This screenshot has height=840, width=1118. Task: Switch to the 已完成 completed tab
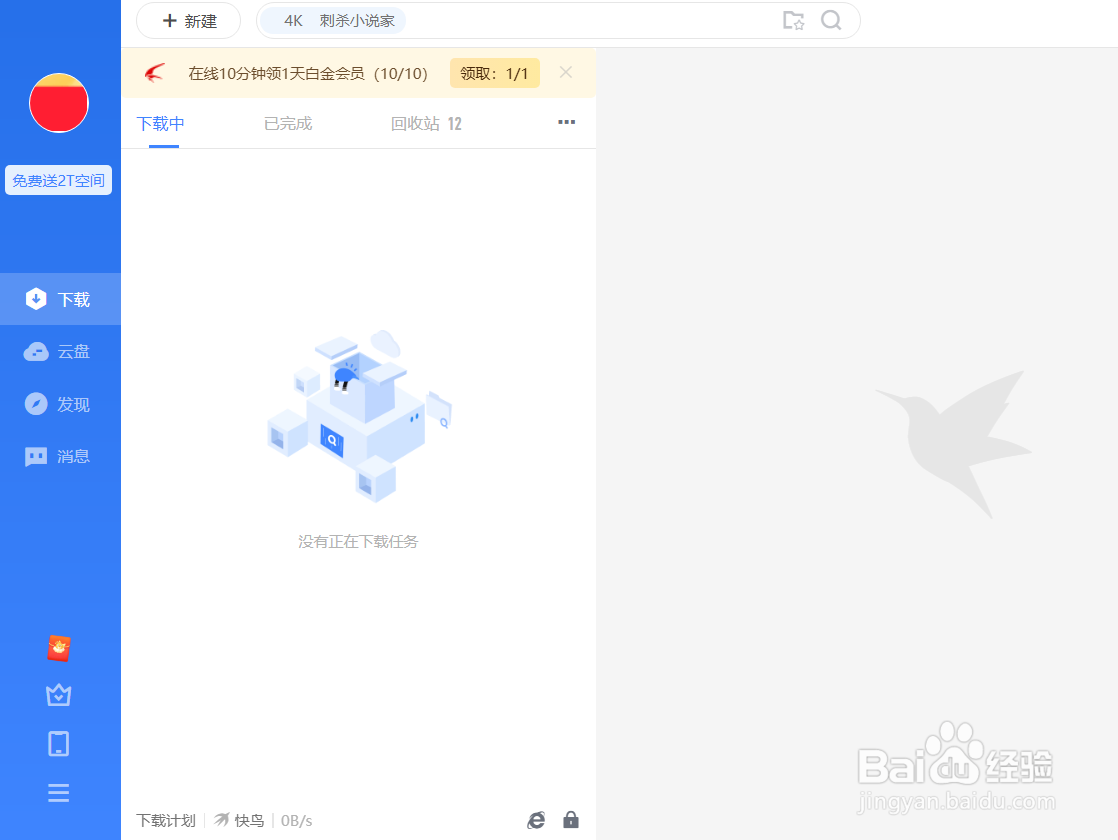pyautogui.click(x=287, y=123)
